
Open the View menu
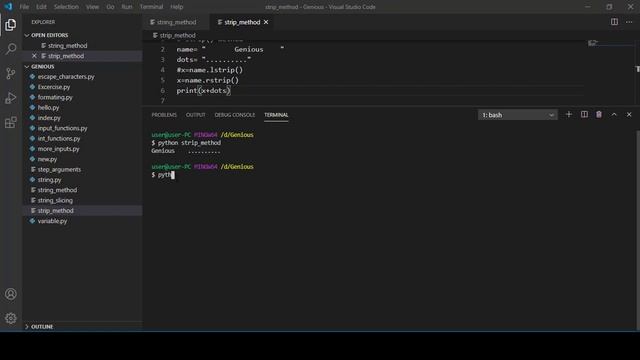[x=92, y=7]
